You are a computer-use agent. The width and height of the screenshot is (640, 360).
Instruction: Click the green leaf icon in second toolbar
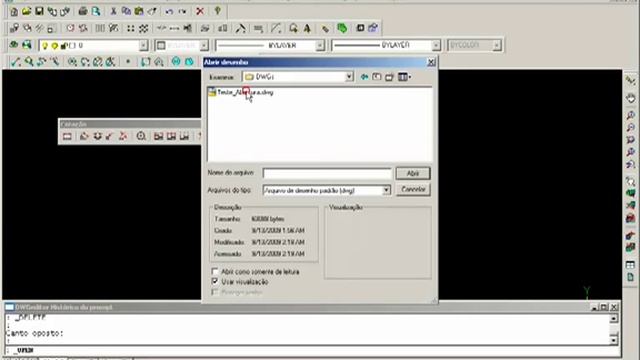[x=342, y=28]
